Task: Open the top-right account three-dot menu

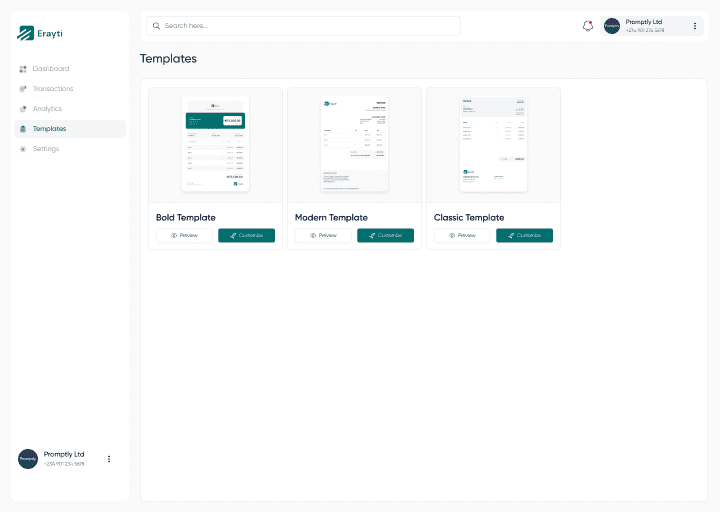Action: pos(695,26)
